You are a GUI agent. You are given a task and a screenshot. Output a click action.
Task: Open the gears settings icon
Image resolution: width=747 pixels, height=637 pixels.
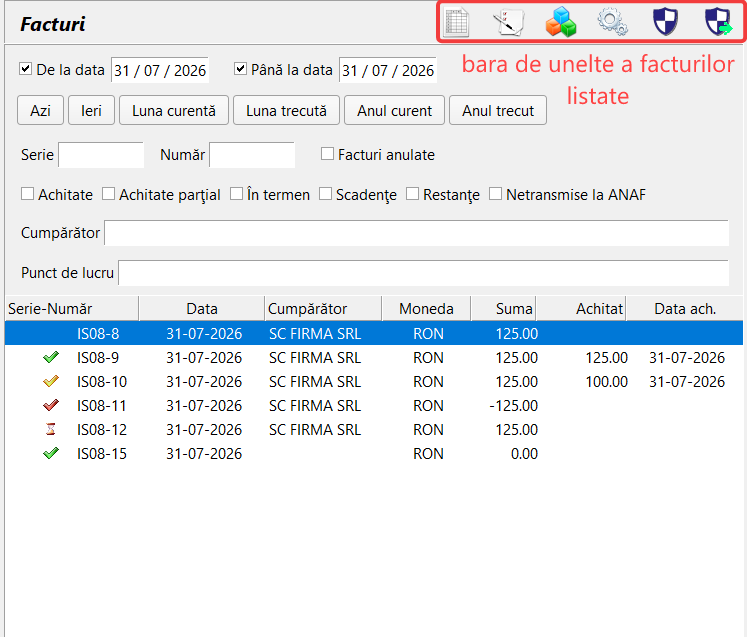click(613, 22)
